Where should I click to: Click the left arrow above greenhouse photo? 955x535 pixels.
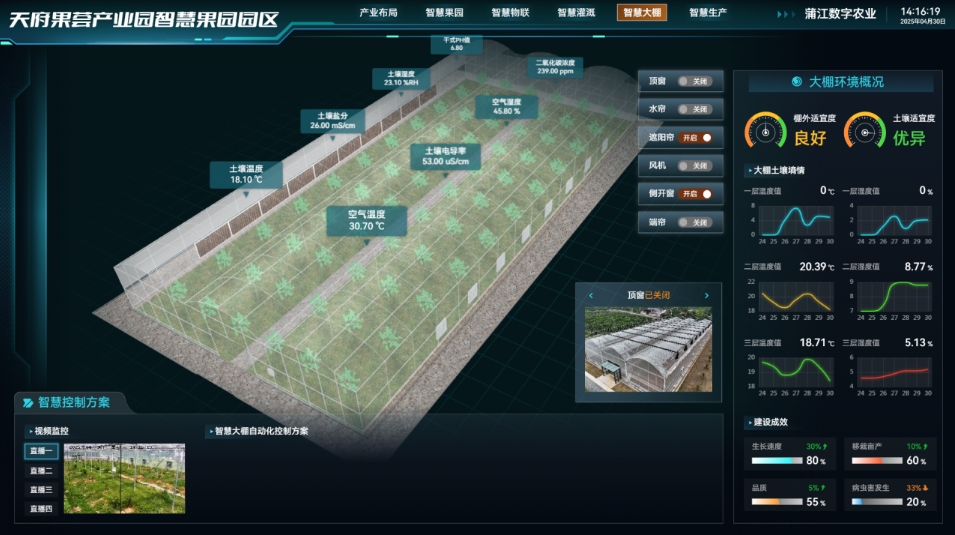coord(591,296)
